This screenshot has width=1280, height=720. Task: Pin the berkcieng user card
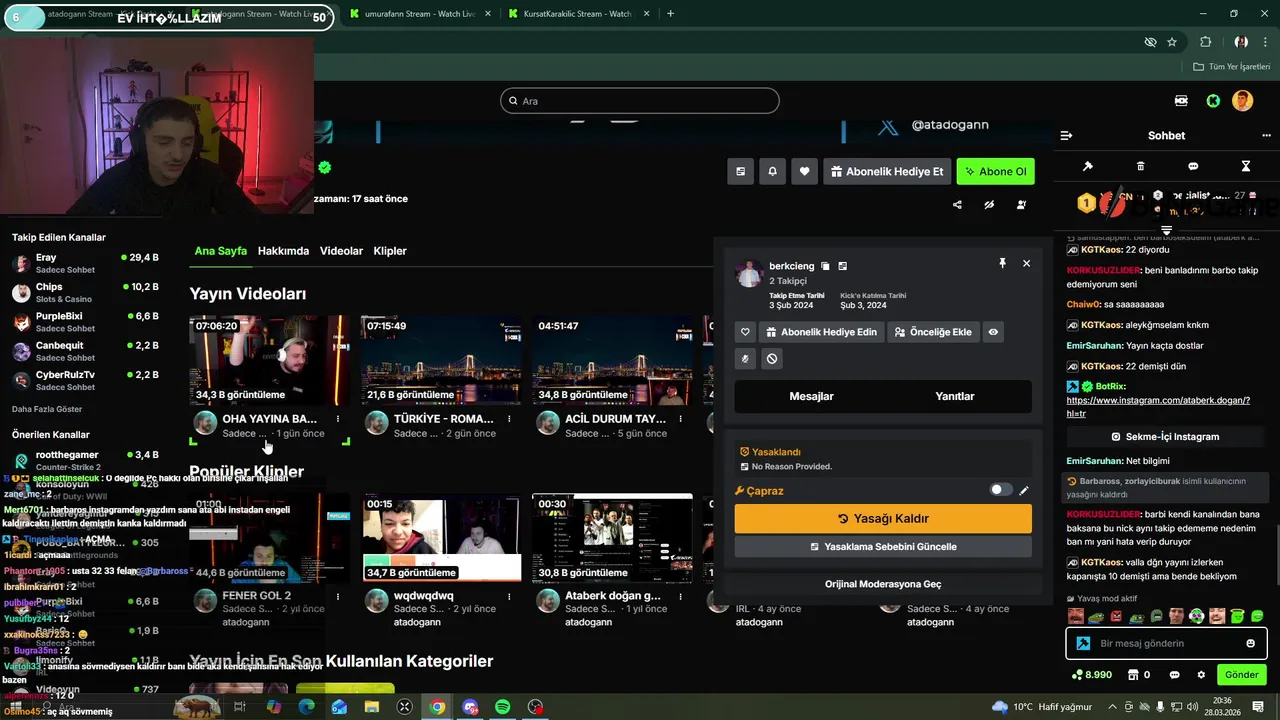tap(1002, 263)
